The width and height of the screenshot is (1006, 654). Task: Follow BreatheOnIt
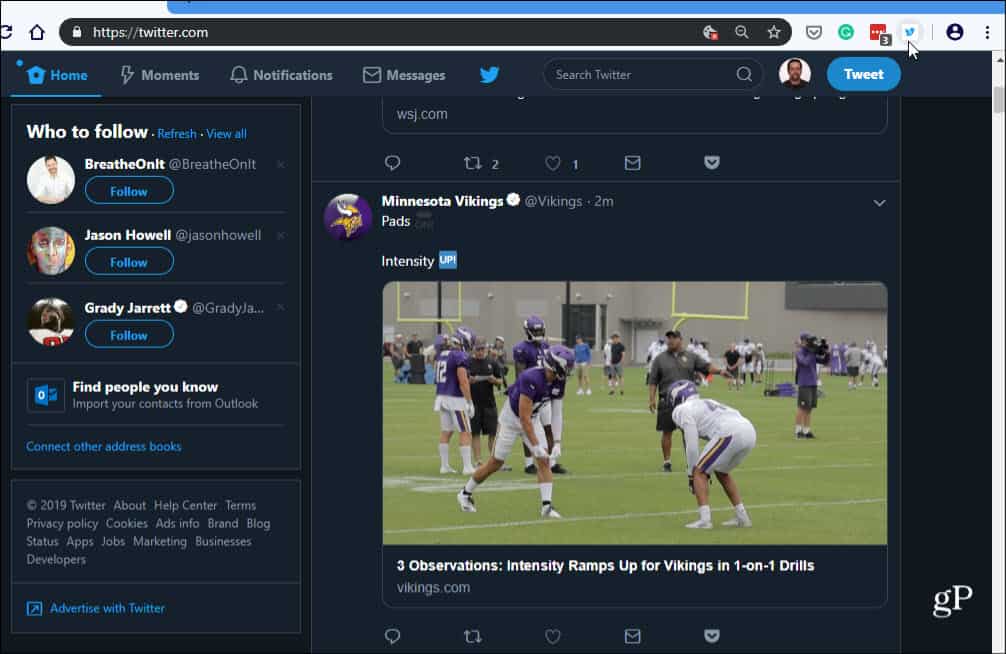tap(129, 191)
